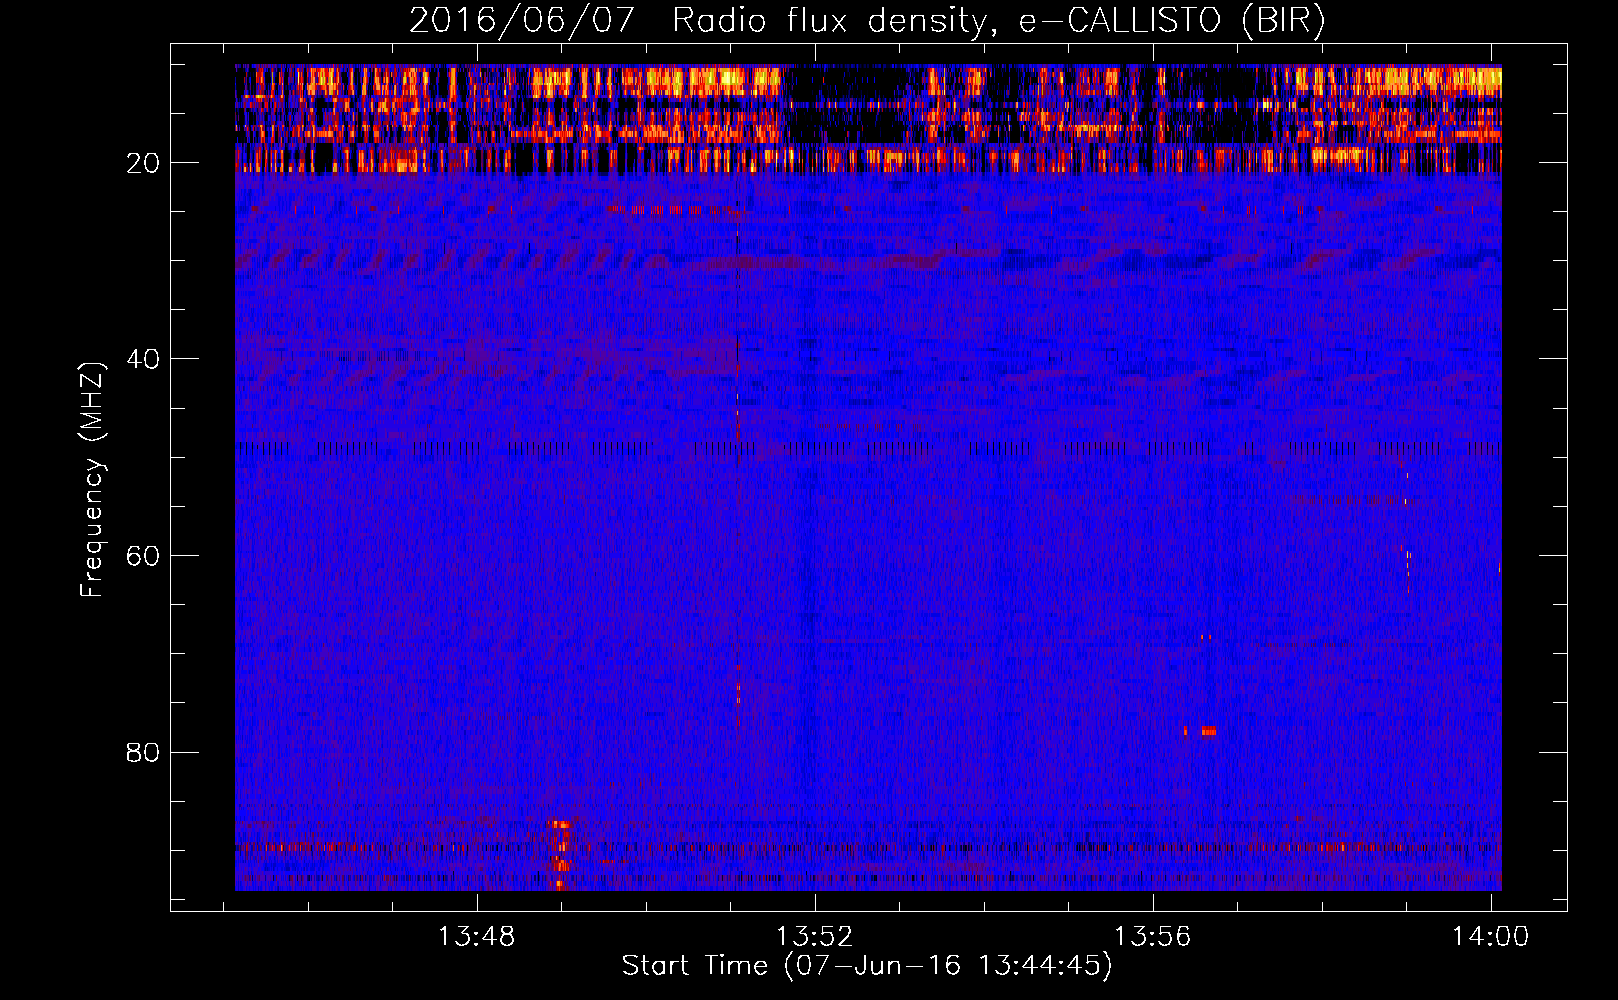Click the 40 MHz tick label
1618x1000 pixels.
144,359
